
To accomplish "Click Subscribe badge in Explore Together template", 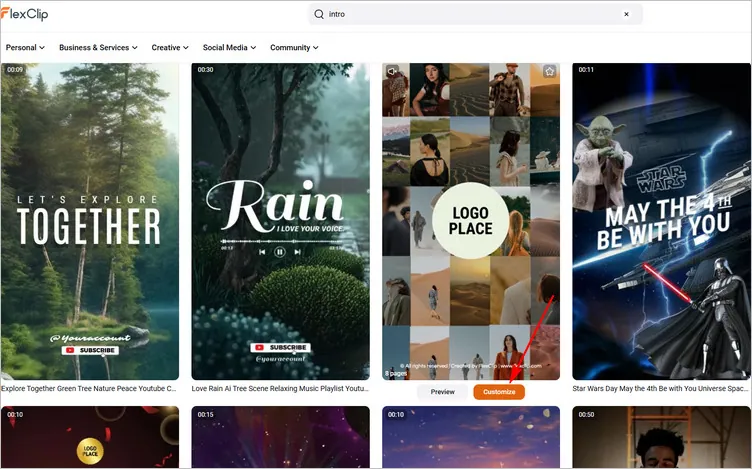I will click(90, 351).
